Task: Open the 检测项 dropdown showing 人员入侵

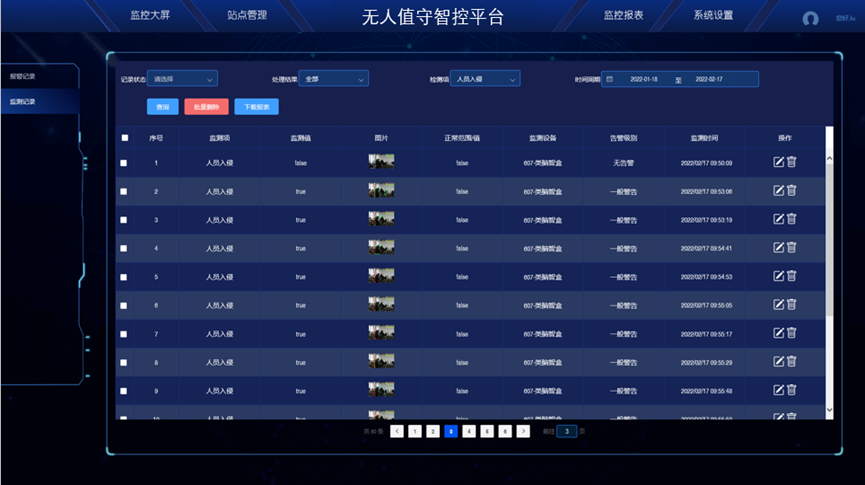Action: click(x=485, y=79)
